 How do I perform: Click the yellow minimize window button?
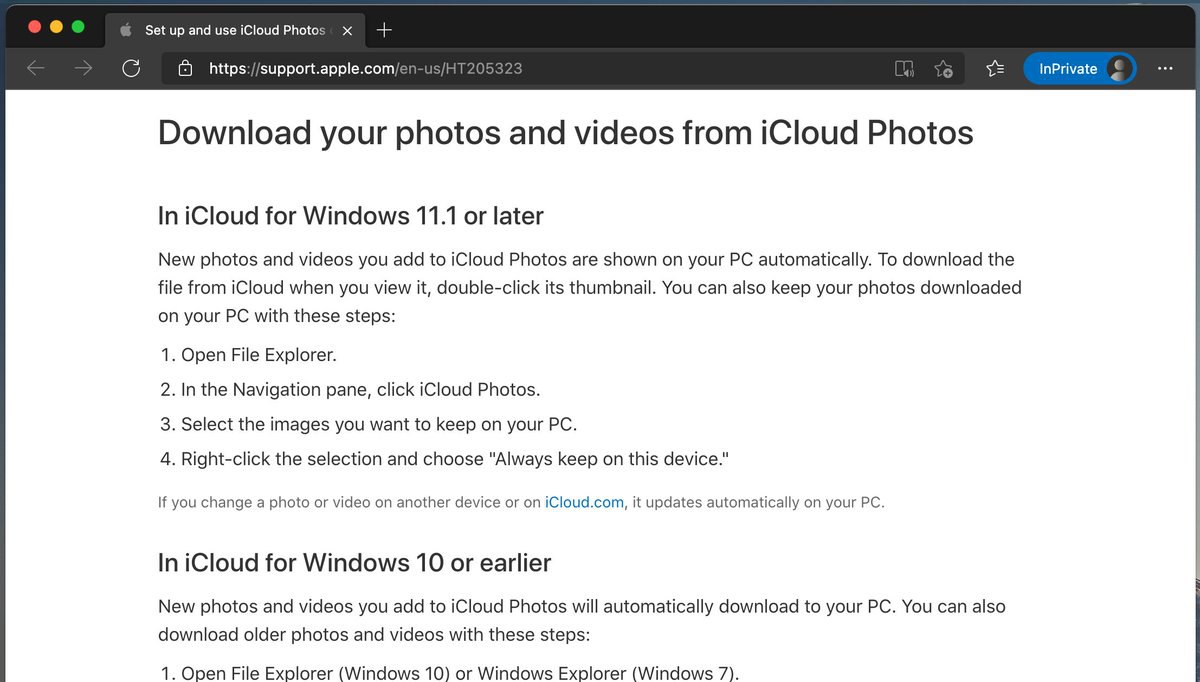click(x=56, y=27)
